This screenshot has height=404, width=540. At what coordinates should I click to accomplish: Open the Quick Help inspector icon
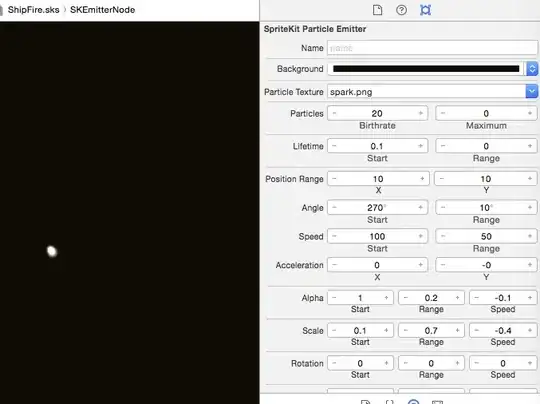pos(401,10)
